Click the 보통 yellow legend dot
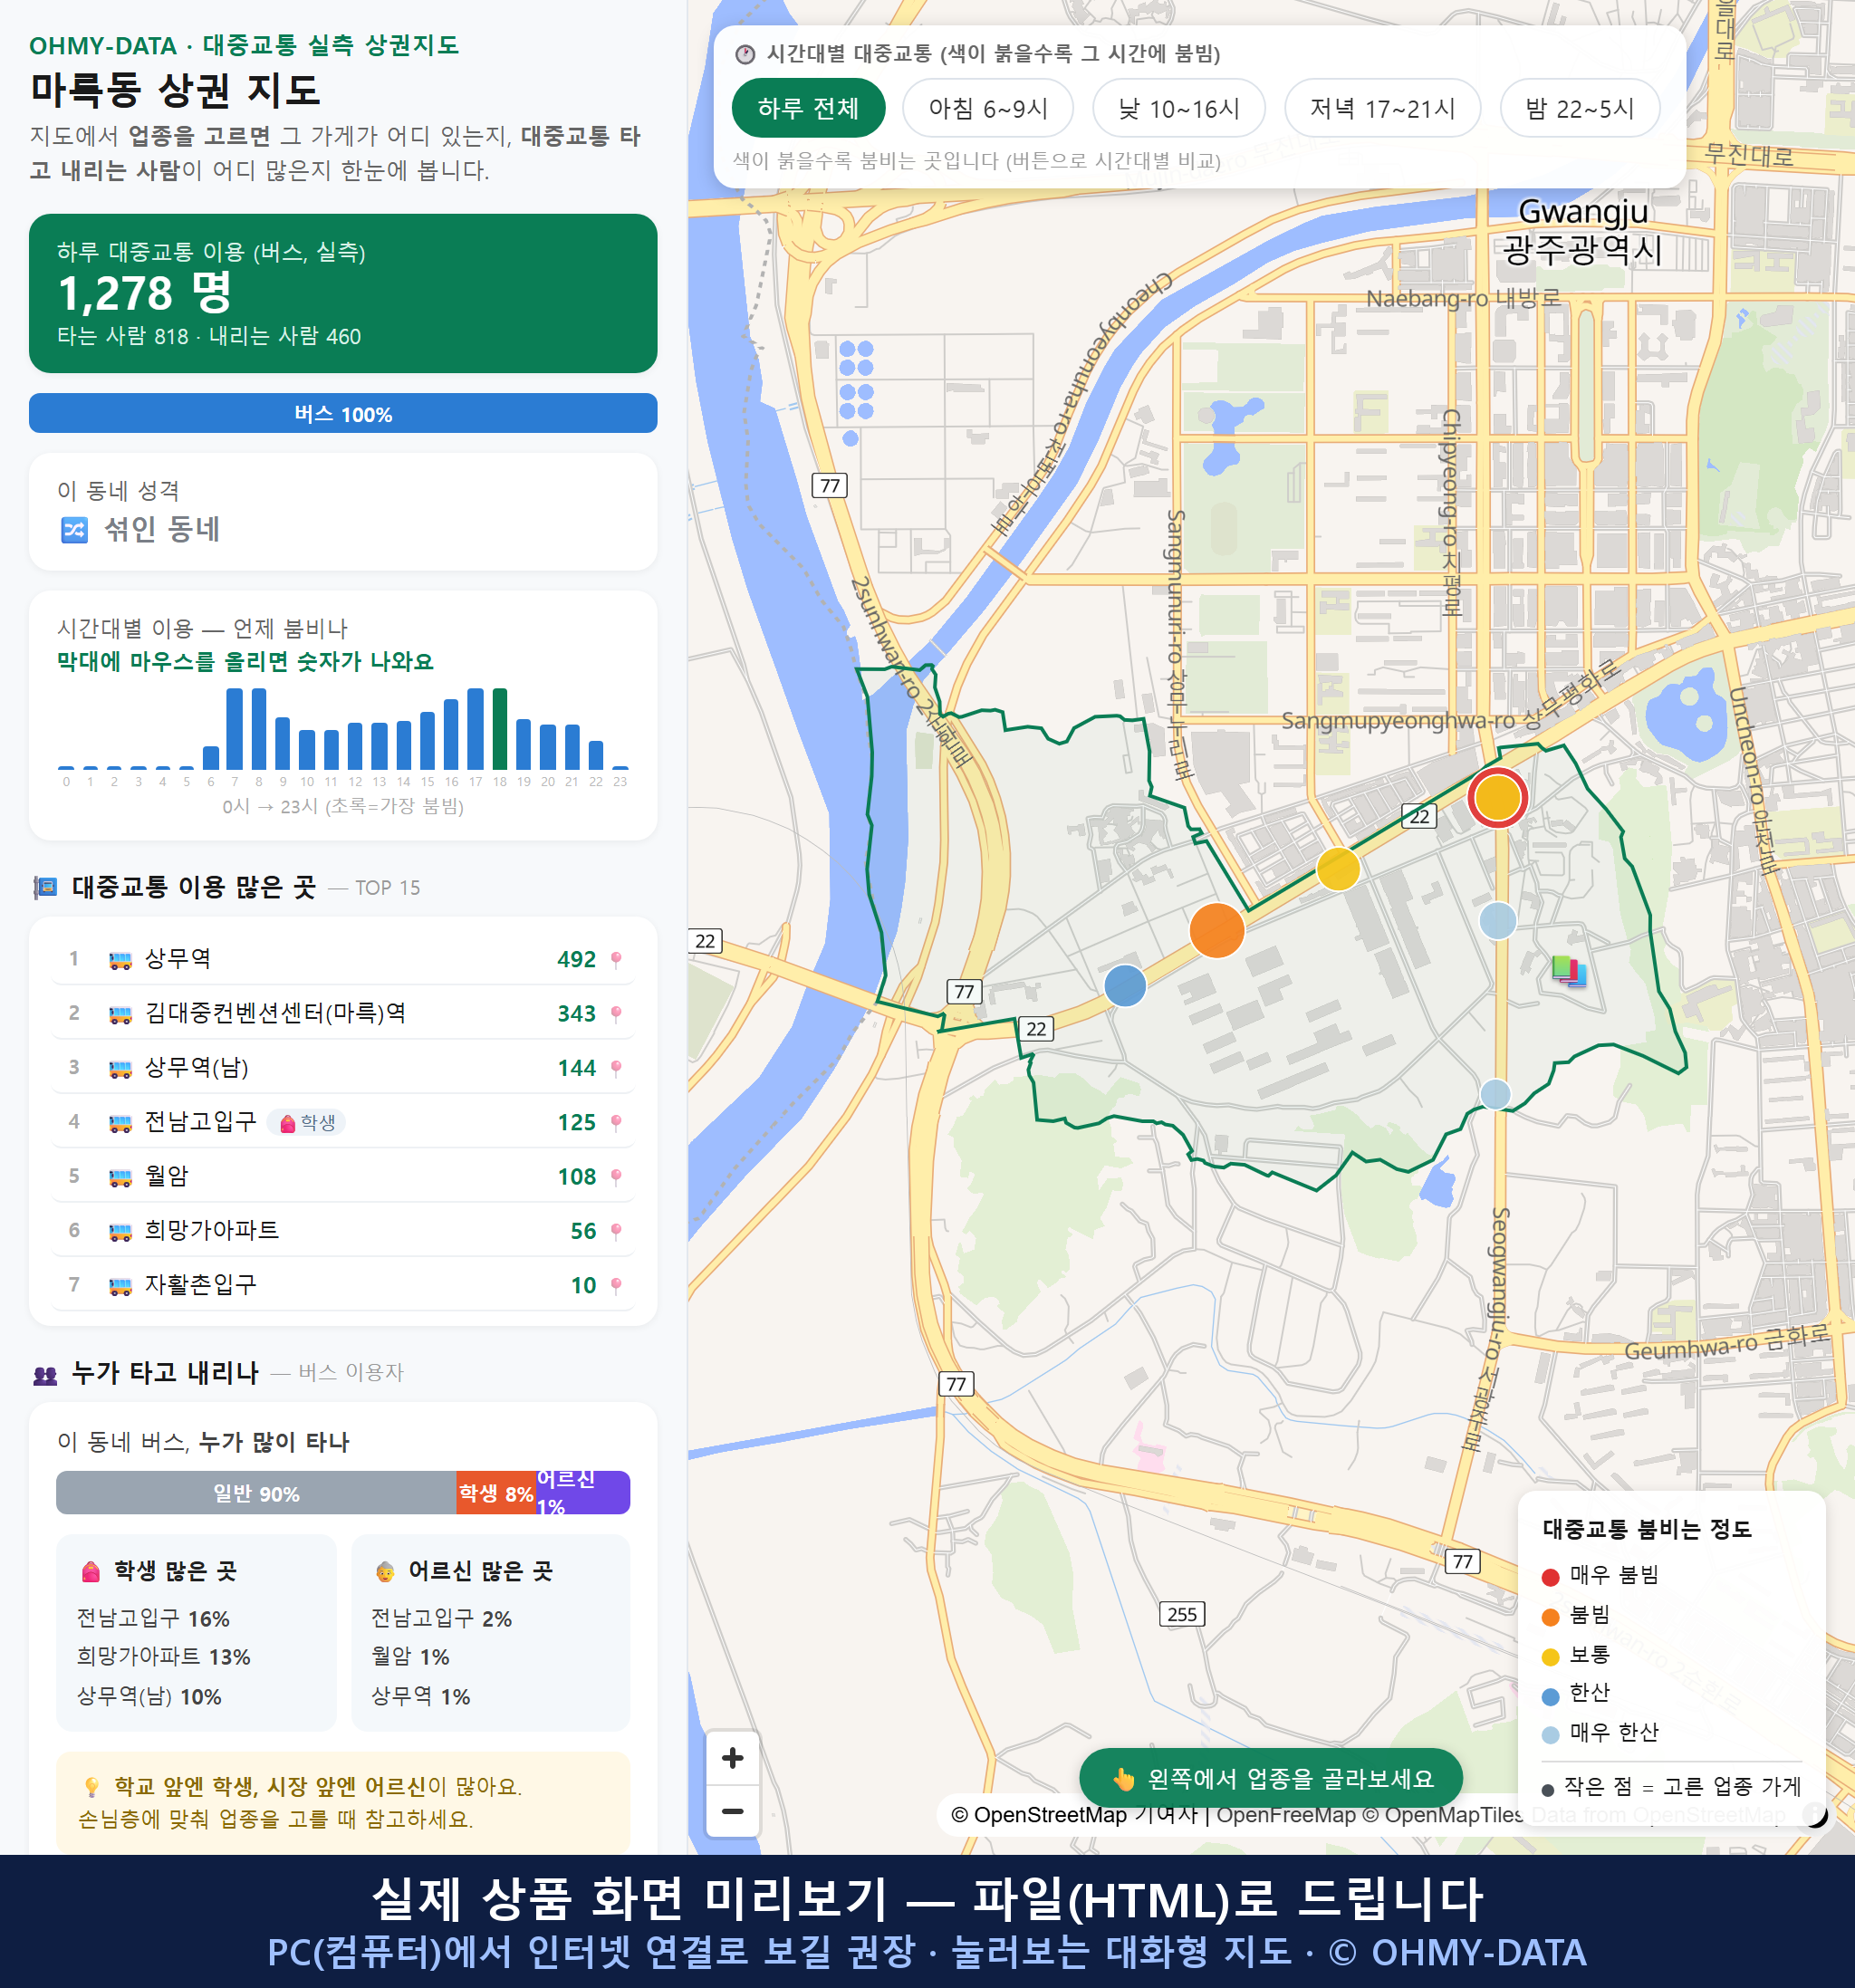The width and height of the screenshot is (1855, 1988). tap(1551, 1657)
